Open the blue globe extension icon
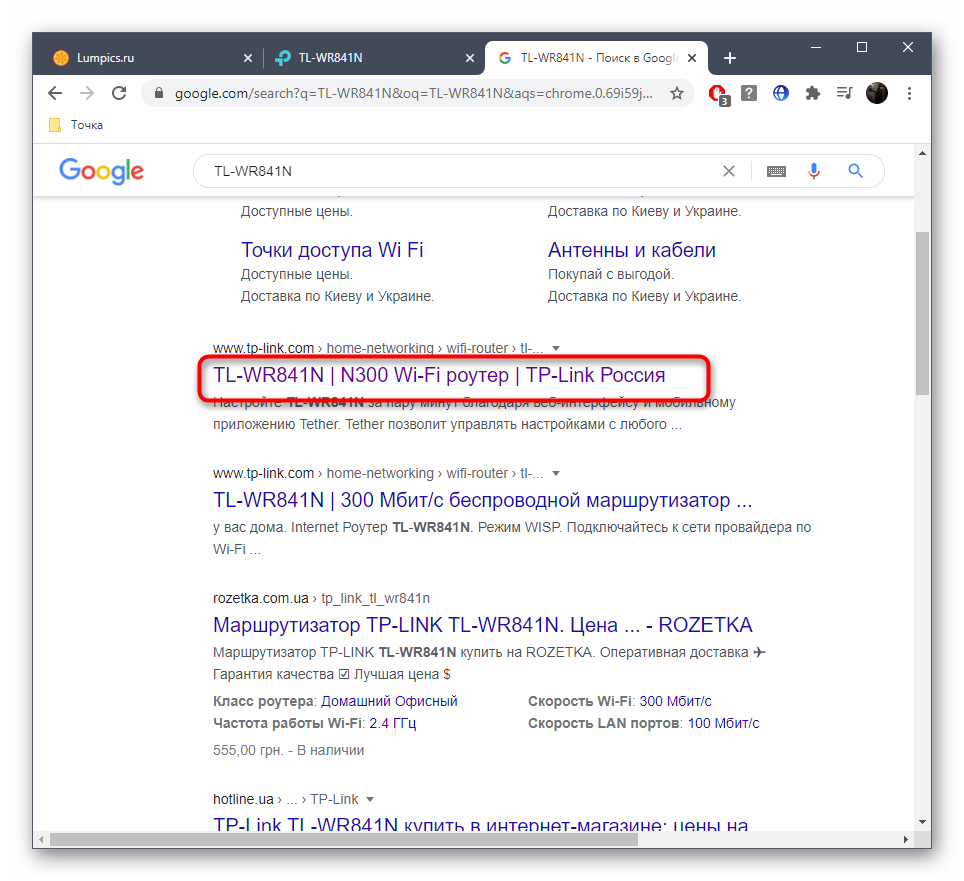The height and width of the screenshot is (881, 964). [x=781, y=93]
